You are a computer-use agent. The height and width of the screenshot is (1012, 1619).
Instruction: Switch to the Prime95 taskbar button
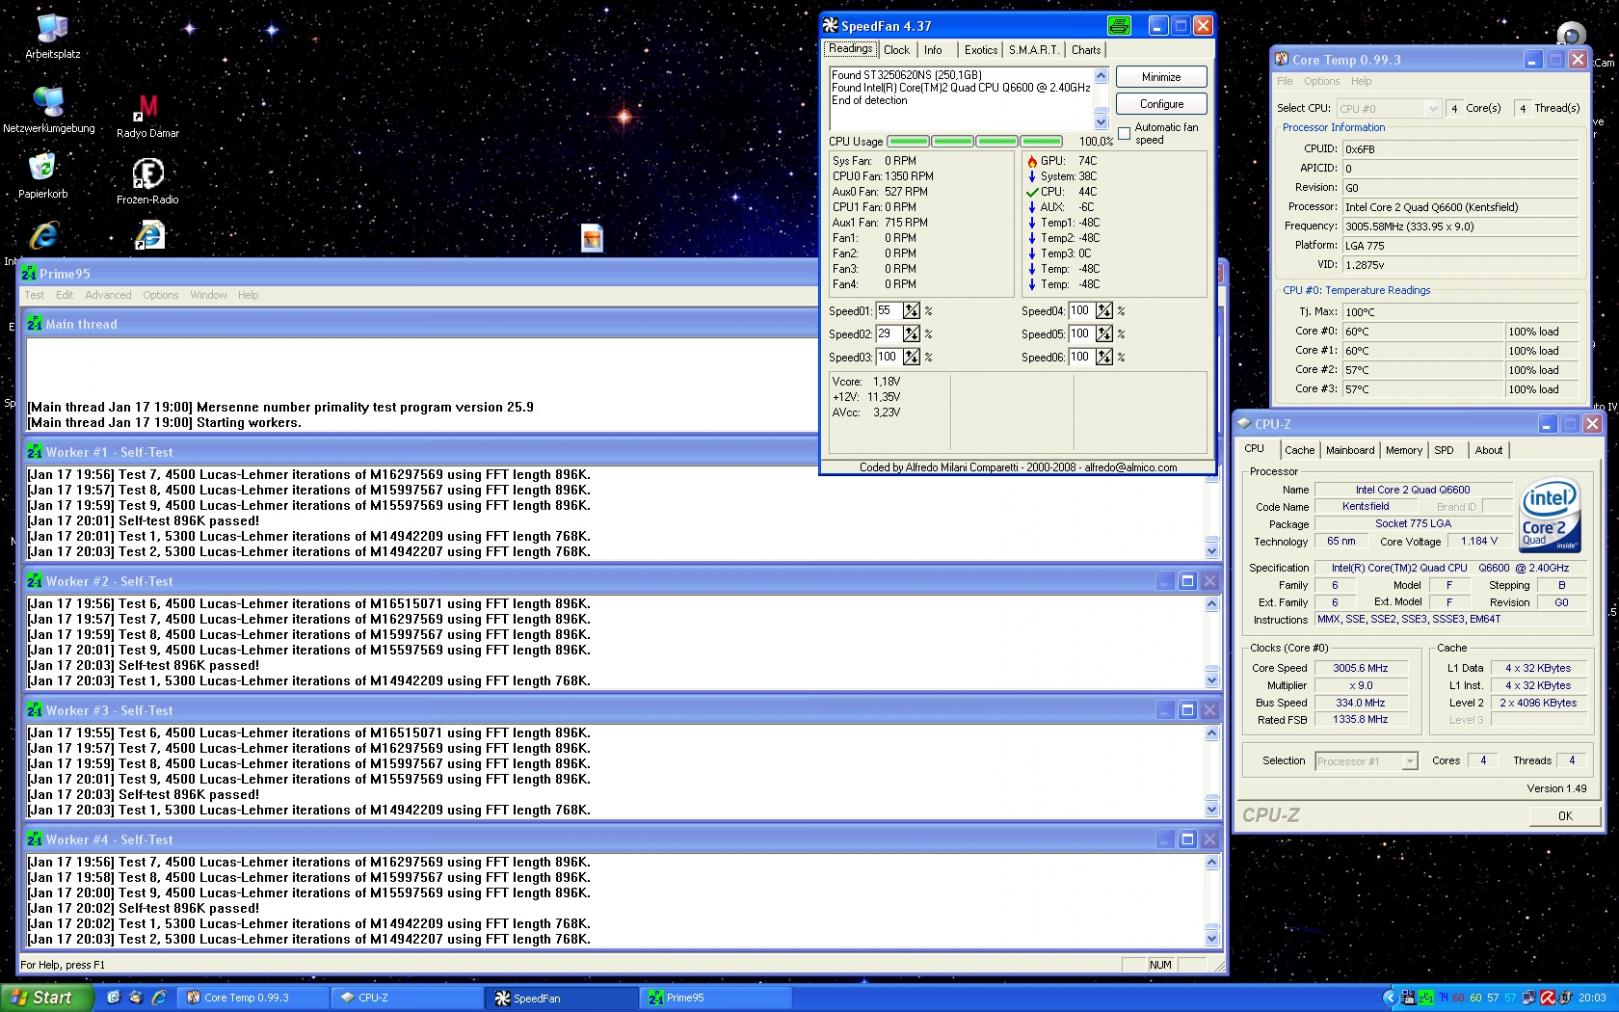click(x=716, y=998)
